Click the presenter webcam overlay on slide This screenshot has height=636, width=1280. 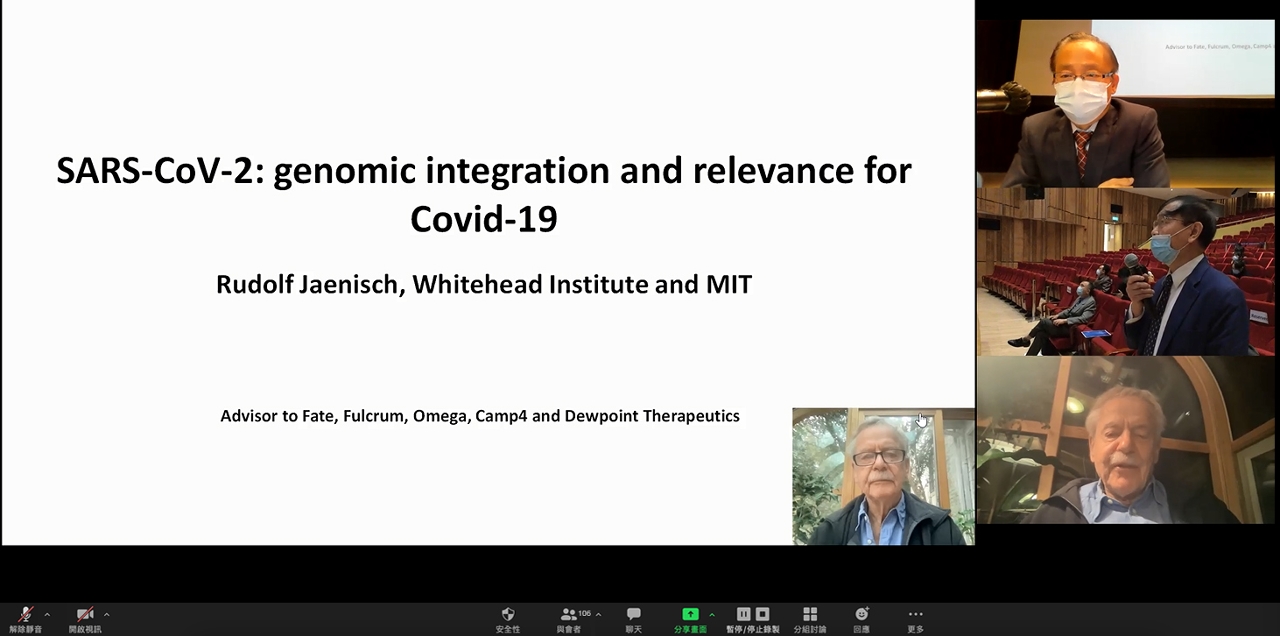(883, 476)
